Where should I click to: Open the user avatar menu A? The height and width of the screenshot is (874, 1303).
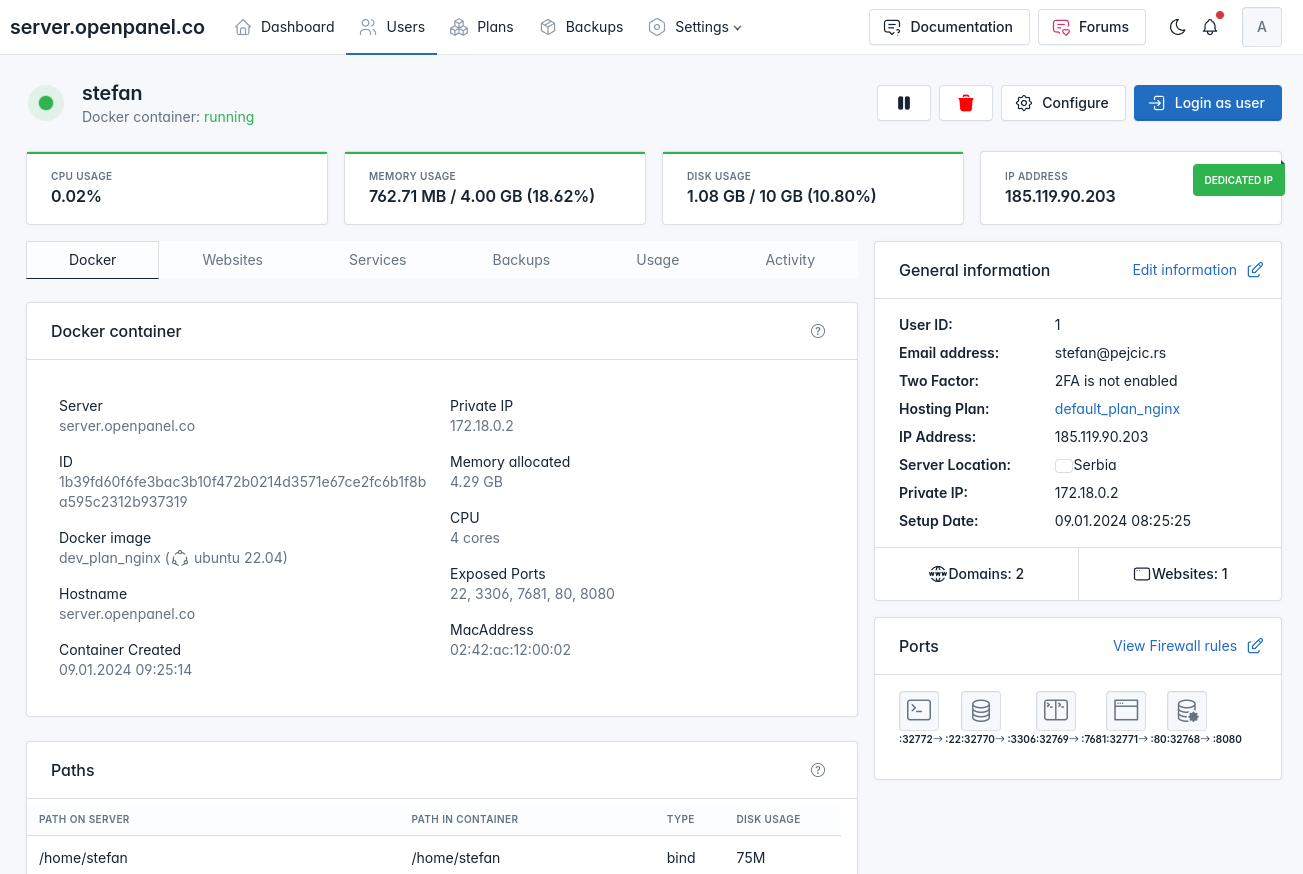tap(1261, 27)
